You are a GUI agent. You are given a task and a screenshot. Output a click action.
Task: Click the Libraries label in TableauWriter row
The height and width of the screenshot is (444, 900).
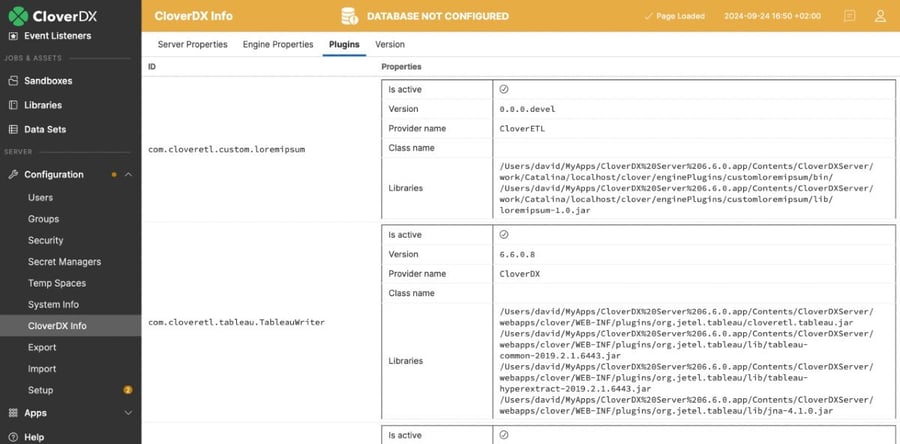tap(405, 361)
